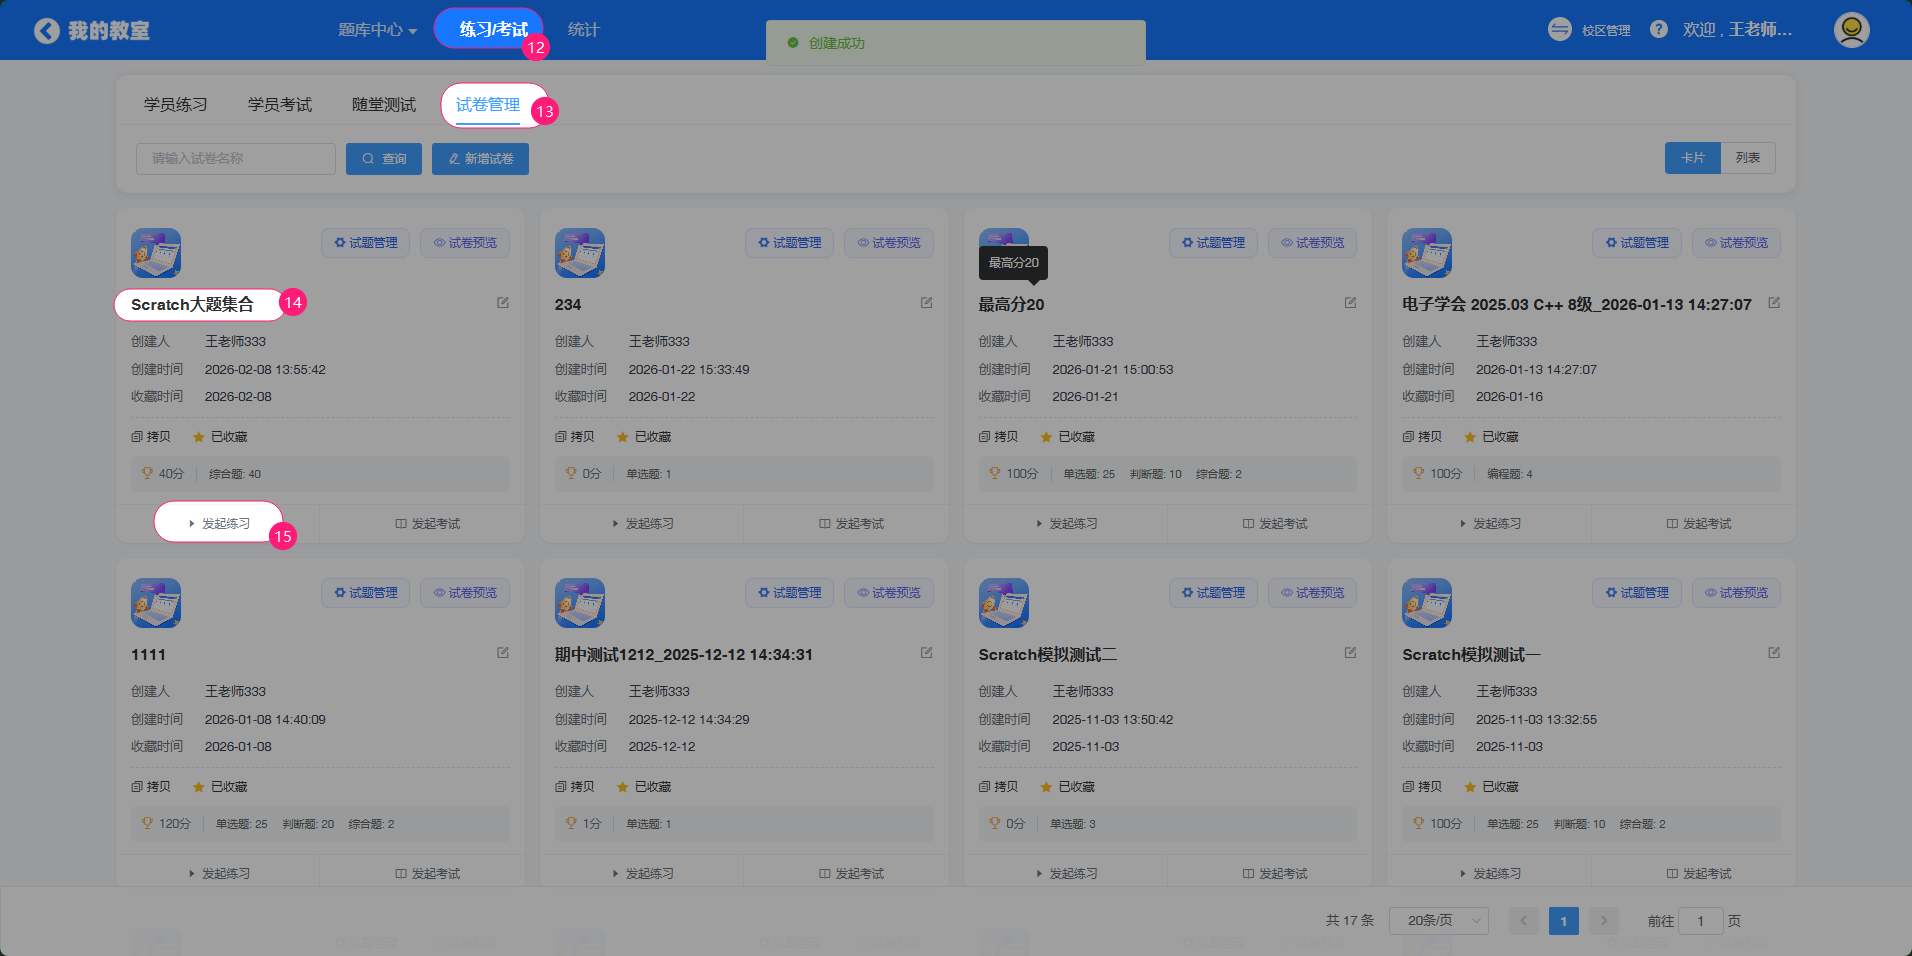This screenshot has height=956, width=1912.
Task: Toggle 已收藏 star on Scratch大题集合 card
Action: tap(220, 437)
